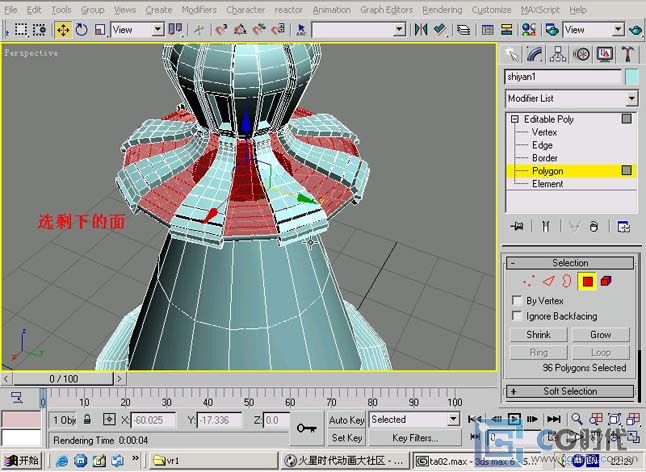Enable the By Vertex checkbox

(517, 300)
